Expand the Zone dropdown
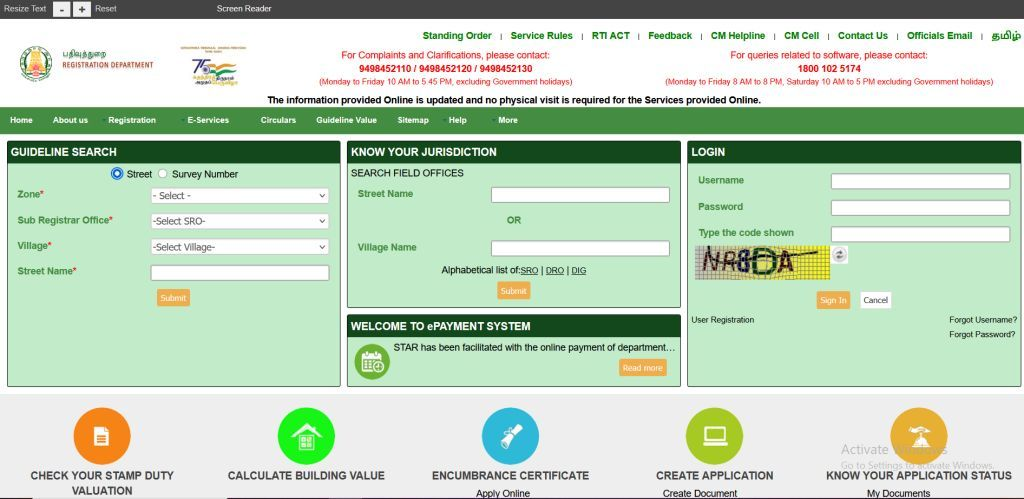 click(x=239, y=196)
